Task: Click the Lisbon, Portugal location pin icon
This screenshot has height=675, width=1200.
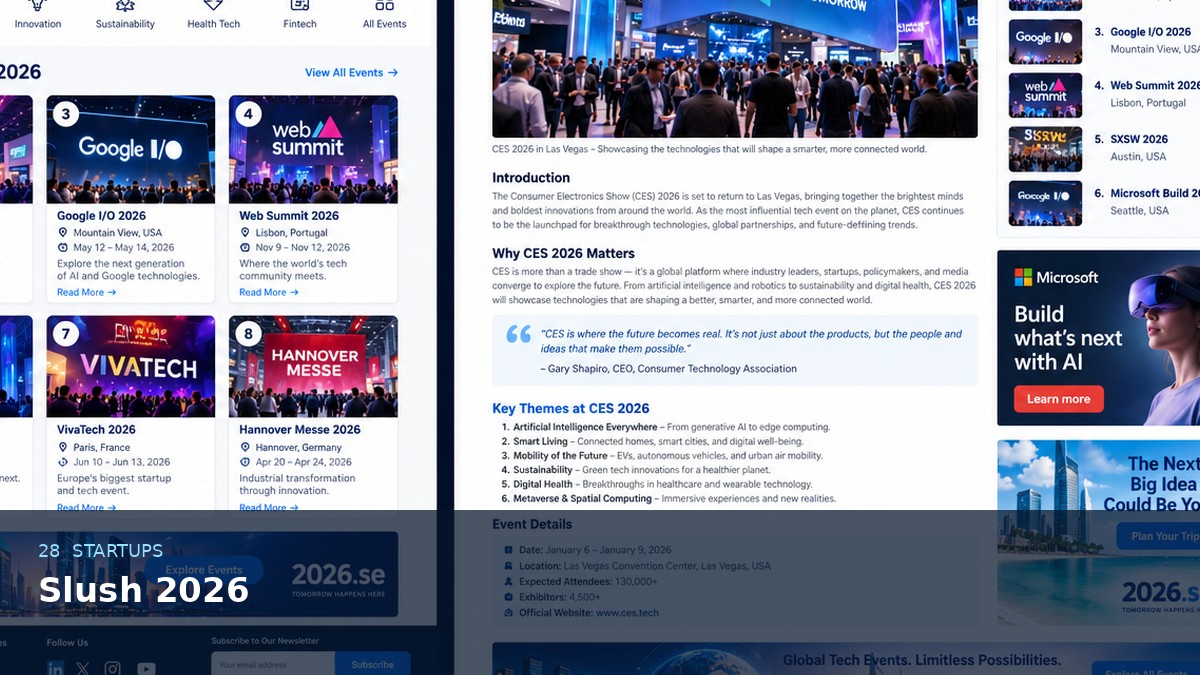Action: [245, 233]
